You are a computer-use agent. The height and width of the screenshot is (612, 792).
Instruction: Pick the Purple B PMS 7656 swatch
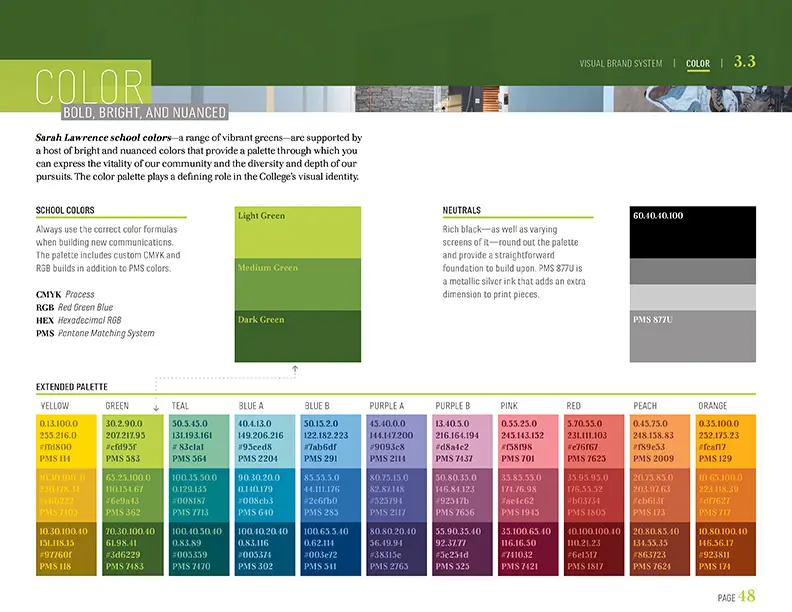(462, 495)
